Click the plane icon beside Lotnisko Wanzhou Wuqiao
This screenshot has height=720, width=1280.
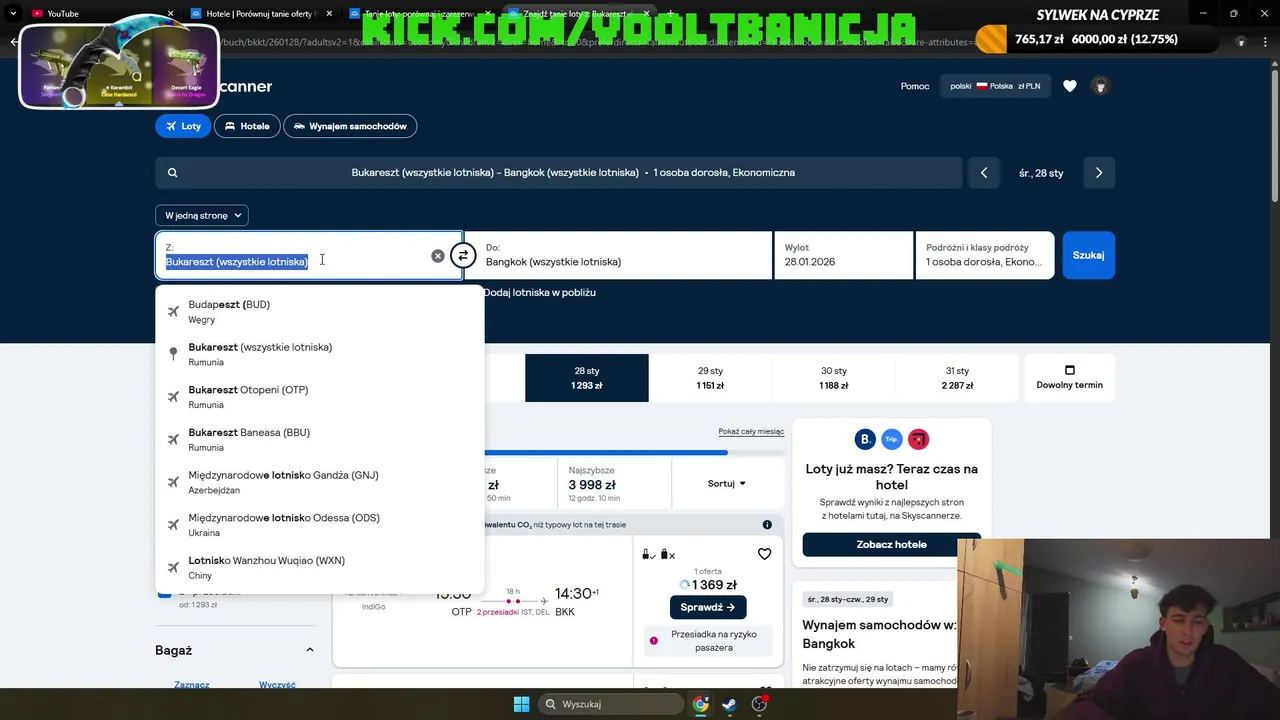pyautogui.click(x=173, y=568)
